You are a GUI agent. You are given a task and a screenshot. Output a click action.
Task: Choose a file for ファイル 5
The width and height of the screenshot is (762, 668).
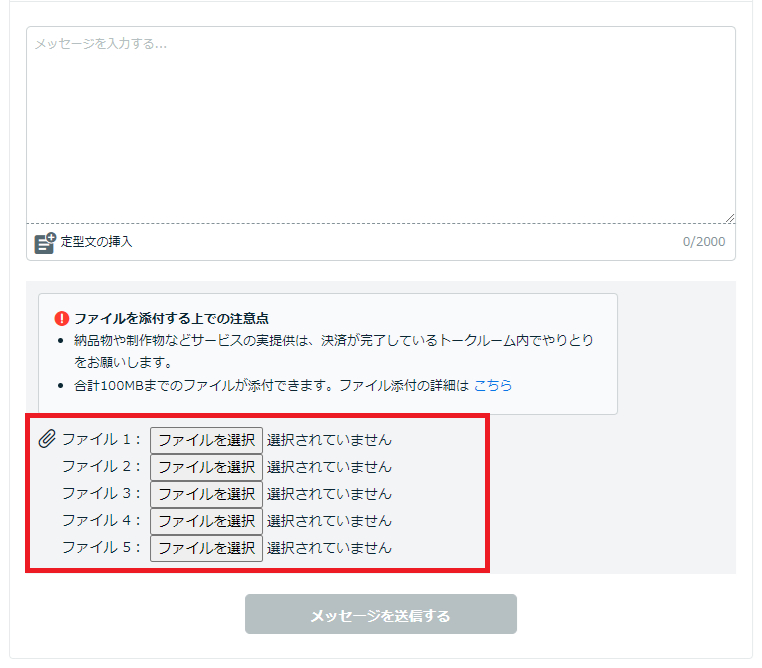[x=207, y=548]
